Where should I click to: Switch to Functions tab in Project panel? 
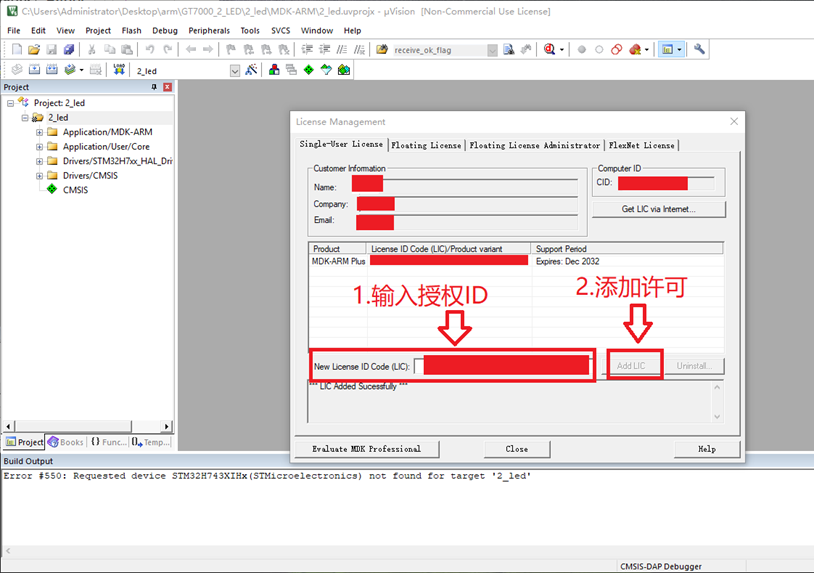coord(108,442)
